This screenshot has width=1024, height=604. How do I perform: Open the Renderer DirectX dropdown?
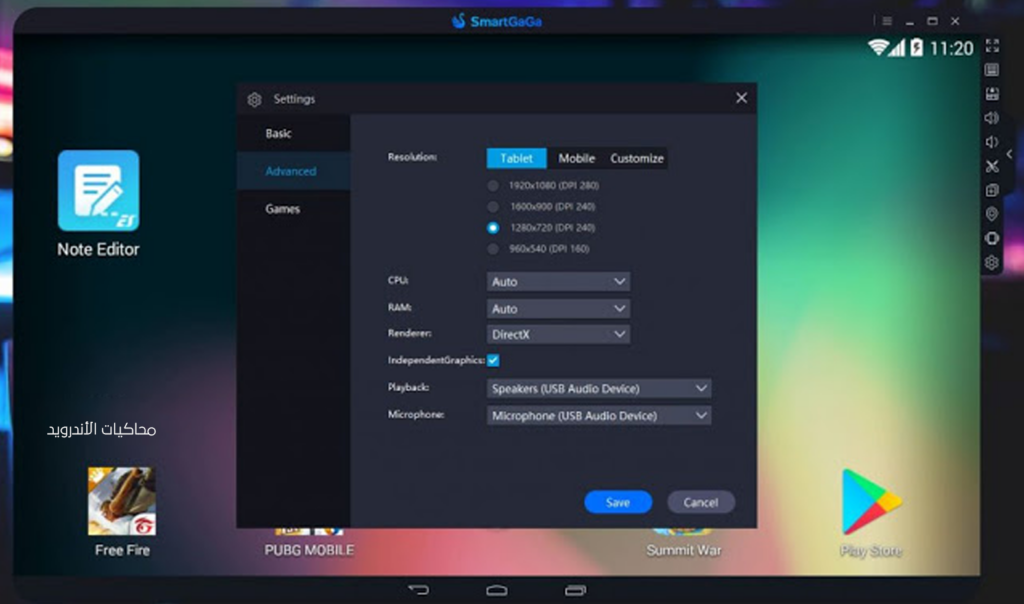(558, 334)
